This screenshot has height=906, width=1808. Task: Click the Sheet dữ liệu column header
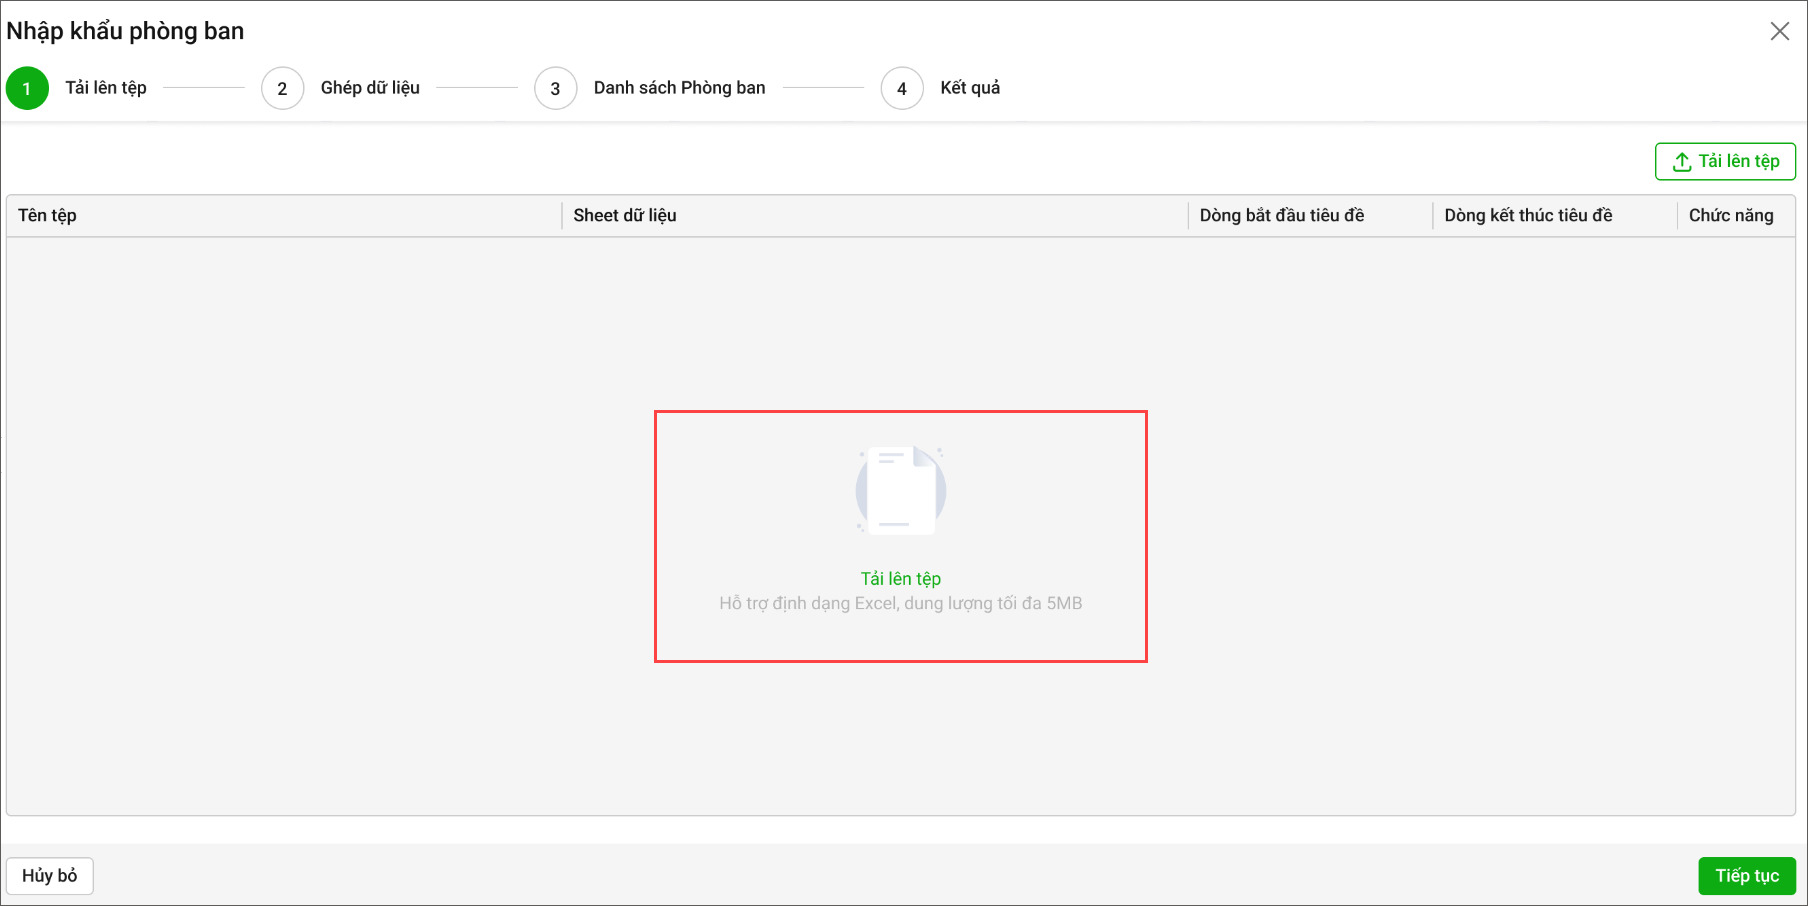click(x=624, y=216)
